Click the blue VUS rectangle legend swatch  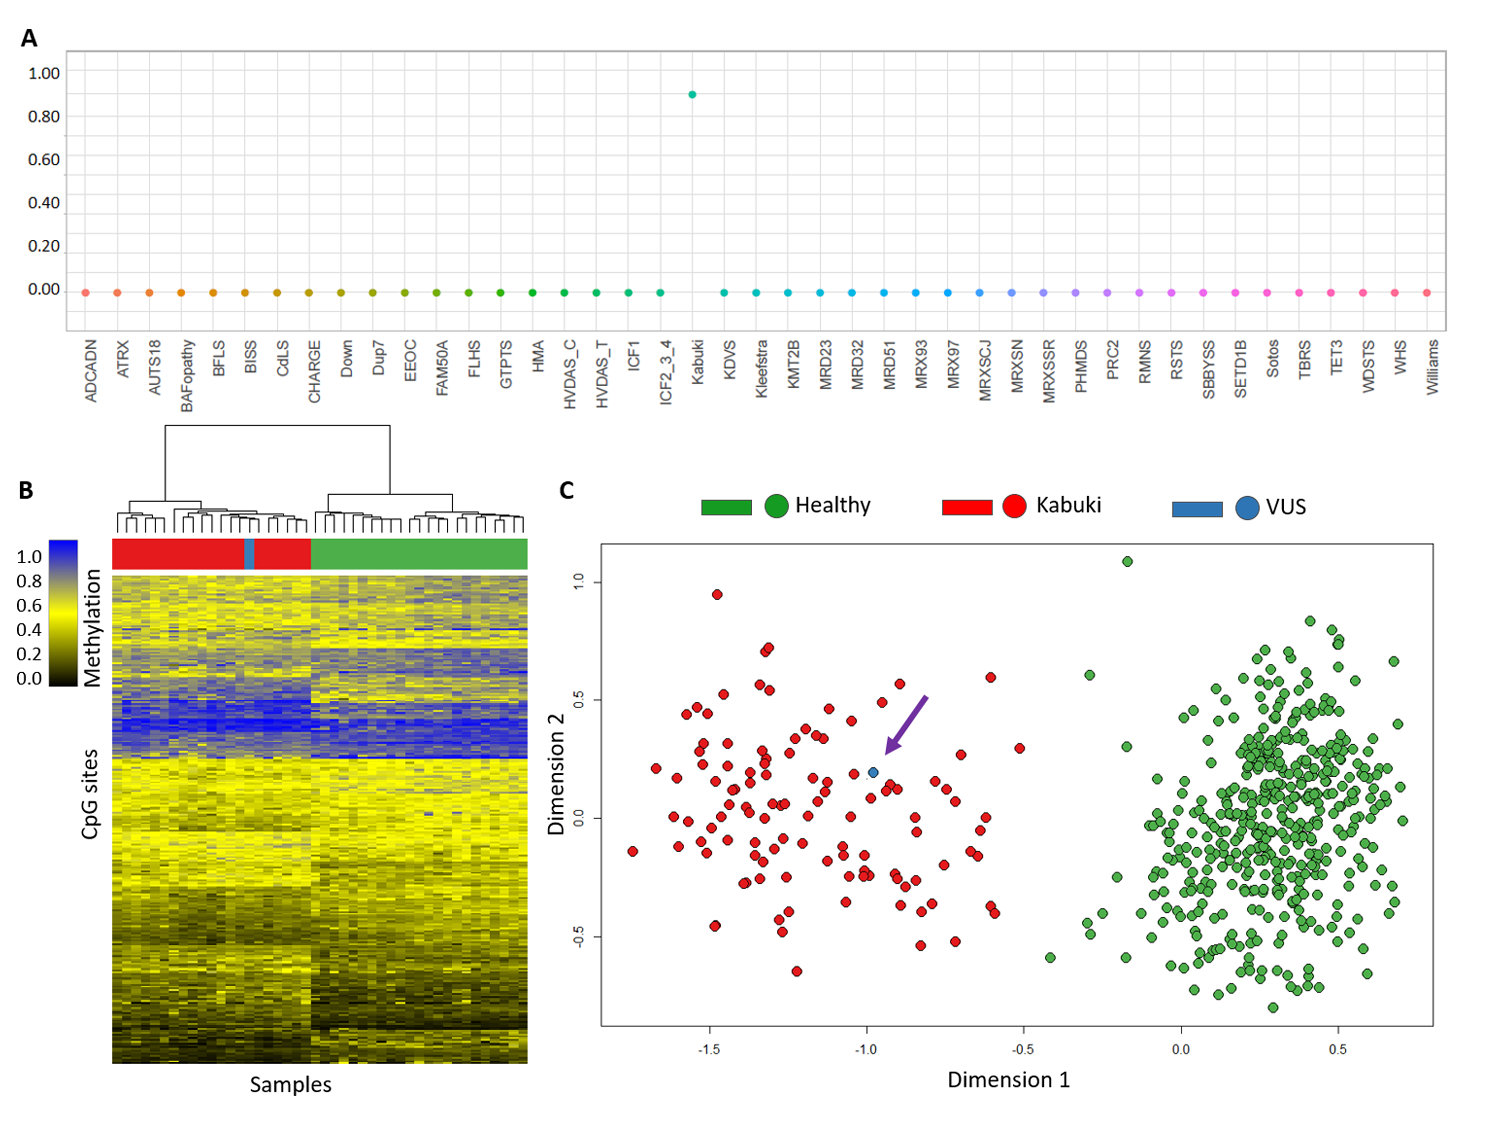pos(1197,508)
